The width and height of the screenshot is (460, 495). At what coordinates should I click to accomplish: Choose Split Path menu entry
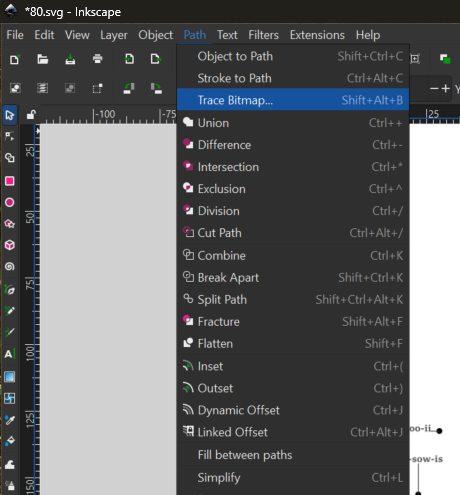coord(293,300)
